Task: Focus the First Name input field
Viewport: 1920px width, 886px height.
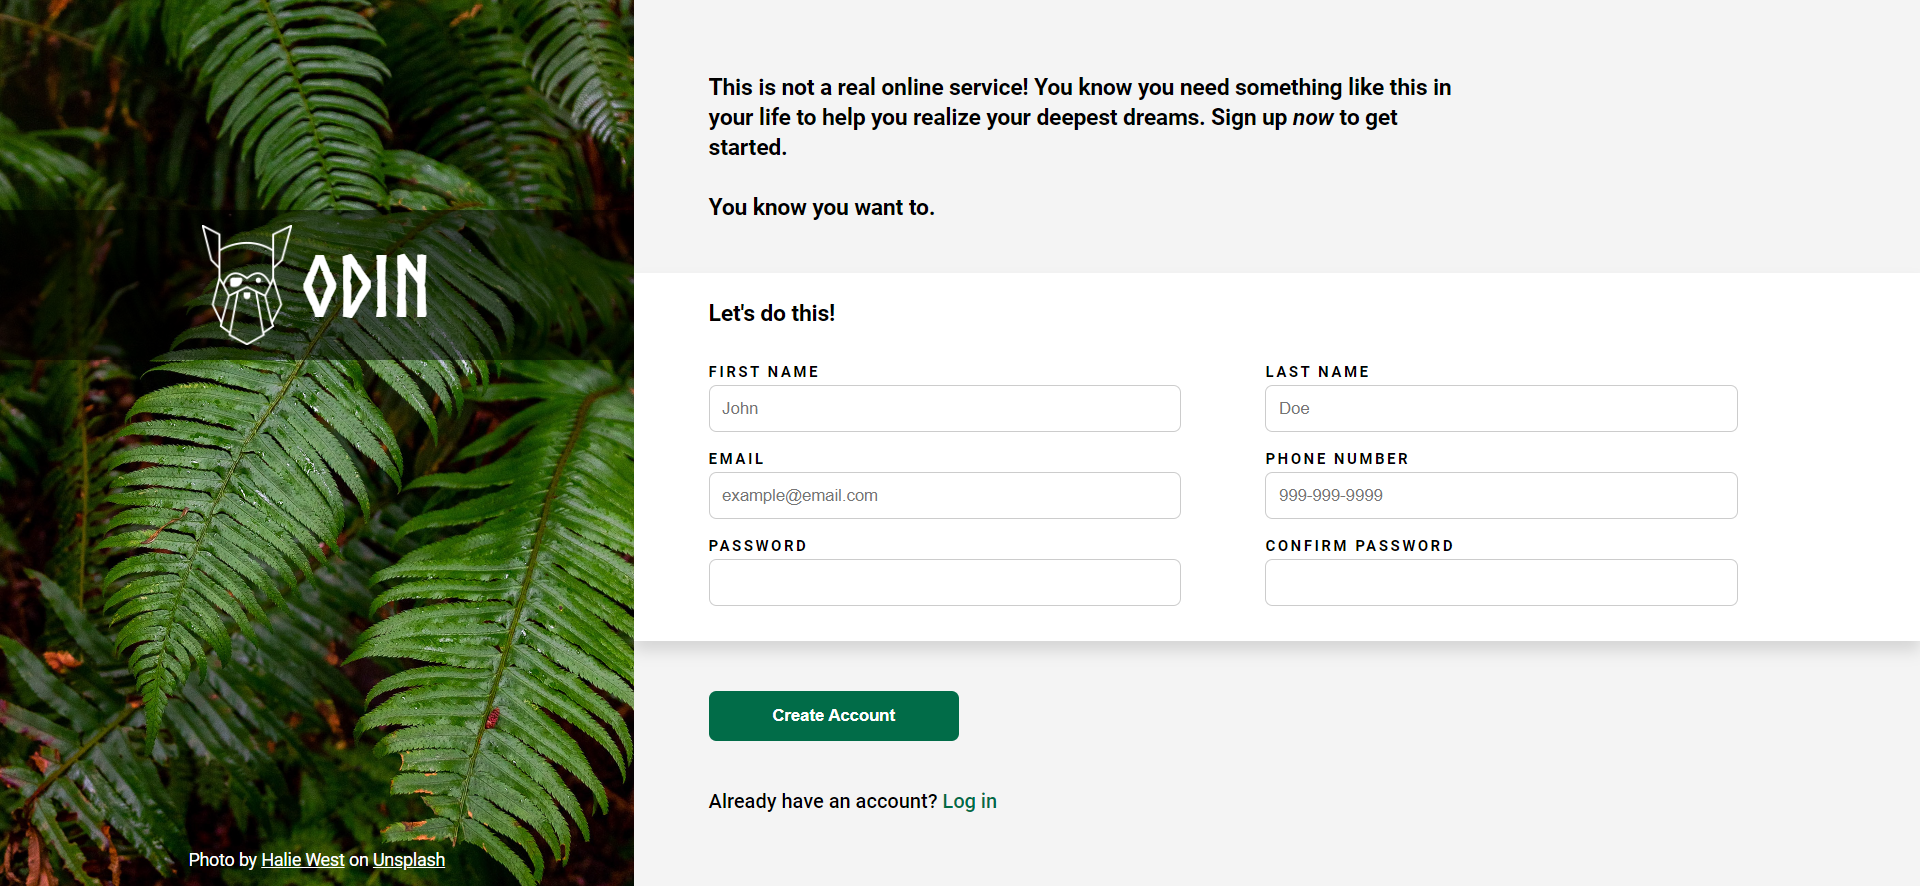Action: tap(944, 408)
